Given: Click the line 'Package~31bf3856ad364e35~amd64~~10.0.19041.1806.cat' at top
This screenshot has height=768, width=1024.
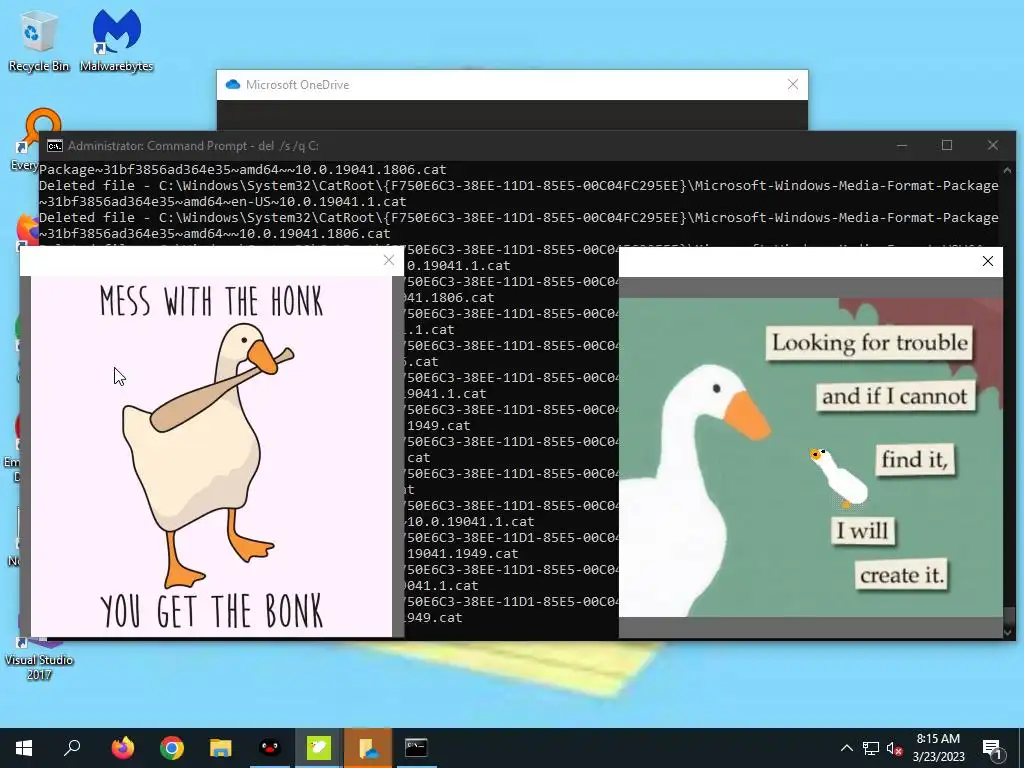Looking at the screenshot, I should coord(243,169).
